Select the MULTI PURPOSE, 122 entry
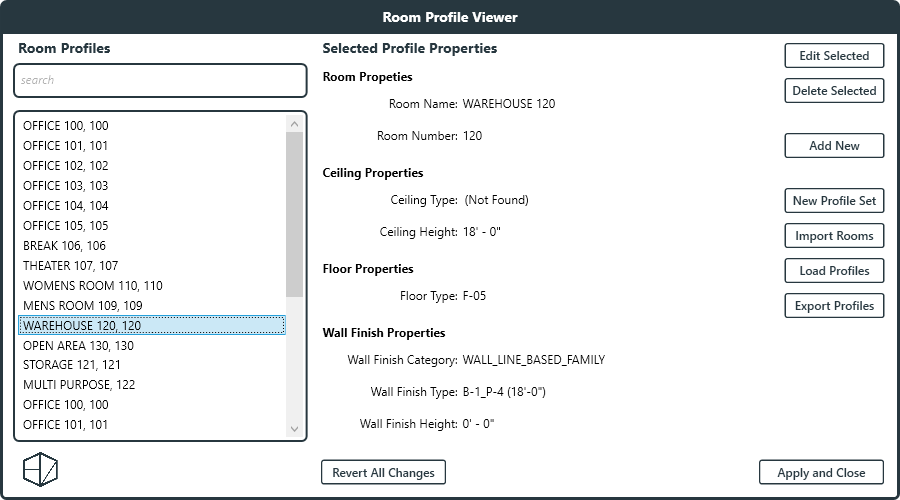 pyautogui.click(x=79, y=385)
